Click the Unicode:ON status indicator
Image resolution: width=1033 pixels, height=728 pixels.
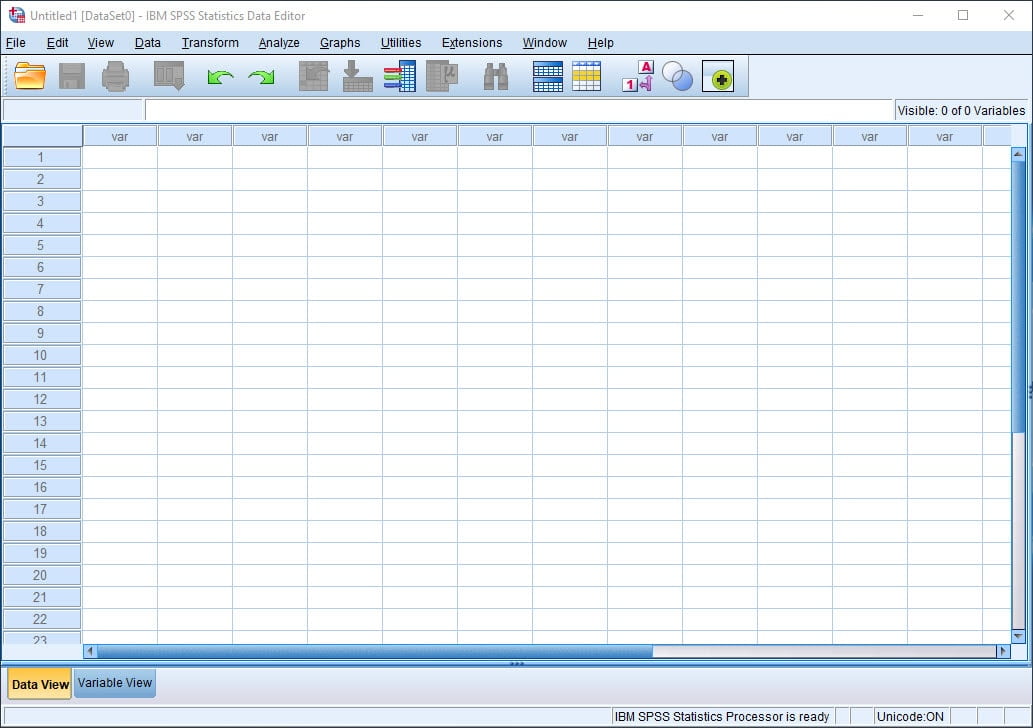pyautogui.click(x=910, y=717)
